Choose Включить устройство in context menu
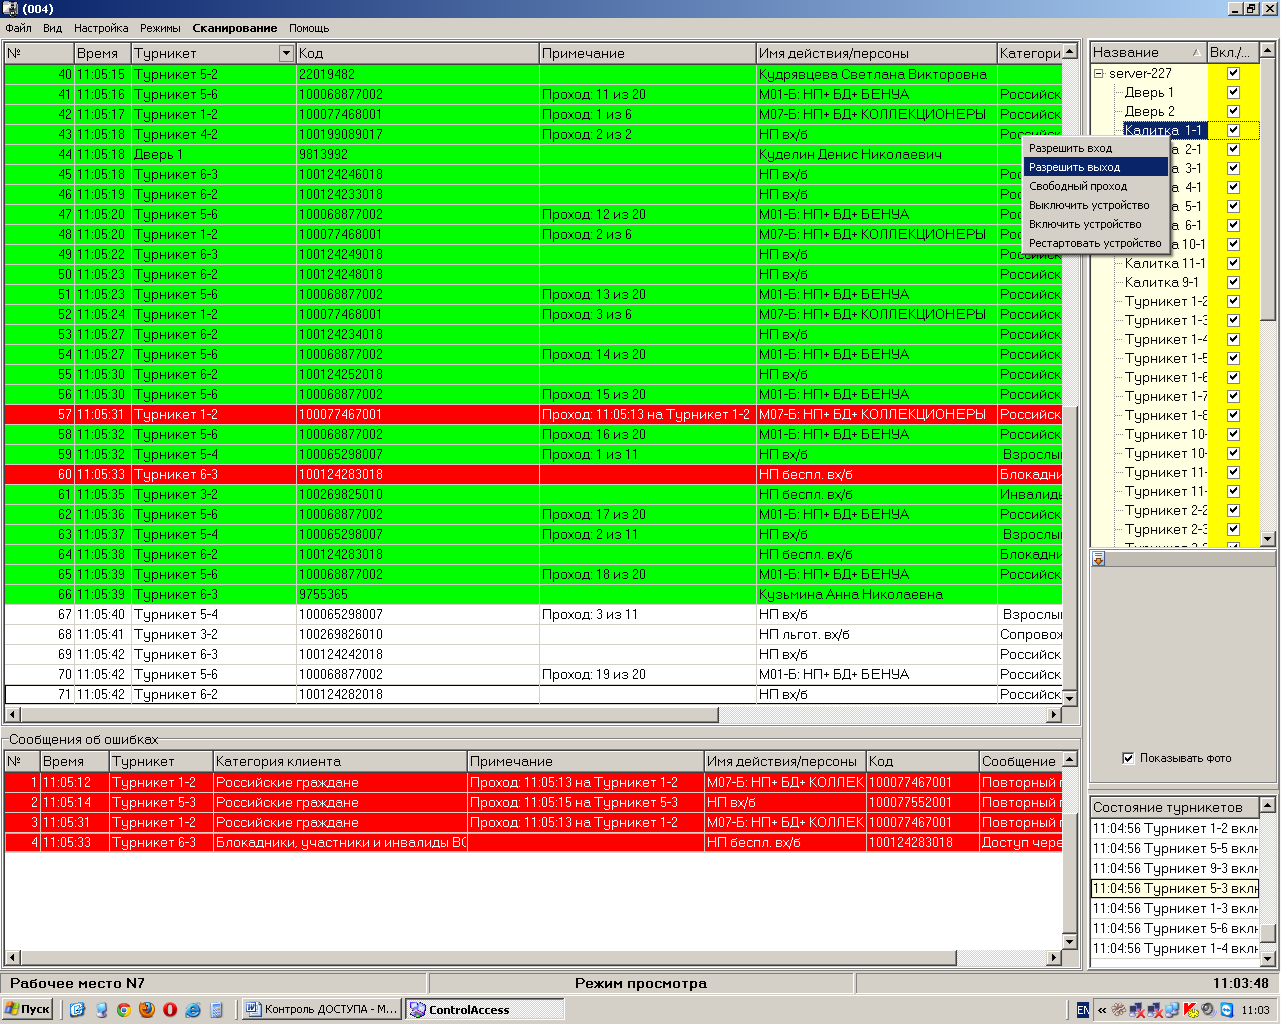The height and width of the screenshot is (1024, 1282). (1095, 224)
